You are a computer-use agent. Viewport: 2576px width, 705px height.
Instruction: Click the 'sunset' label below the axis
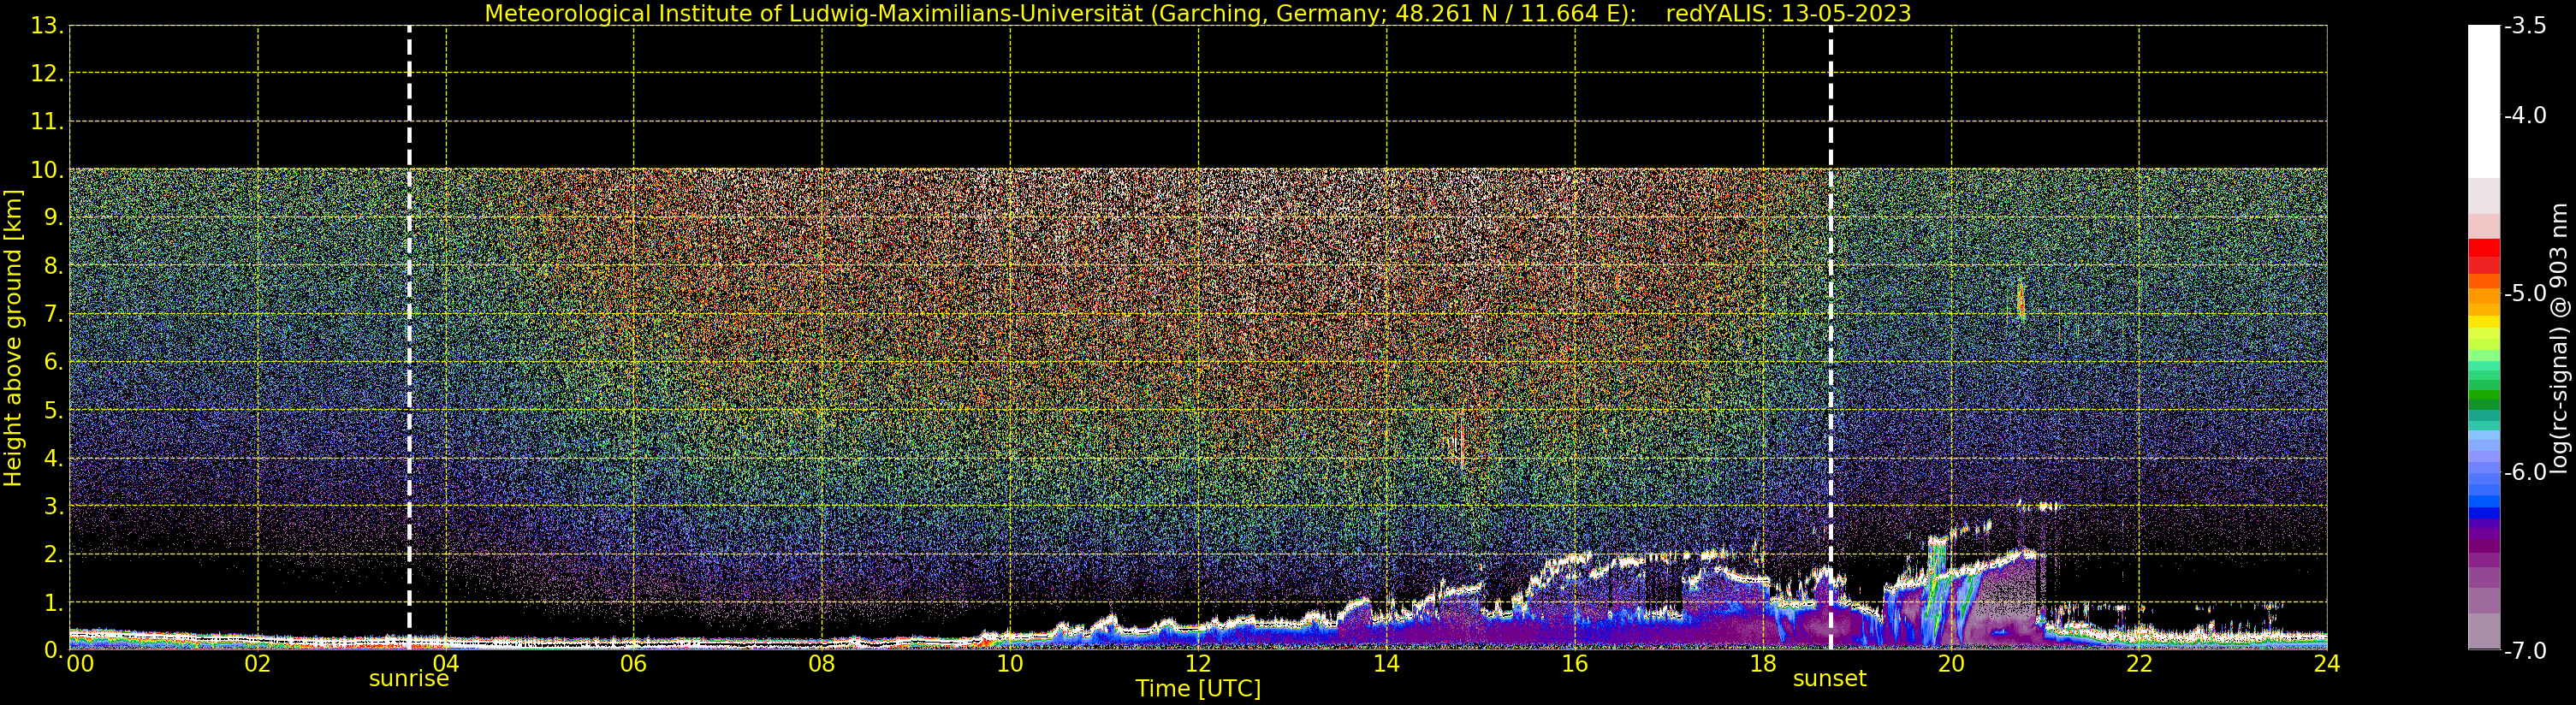pos(1829,679)
